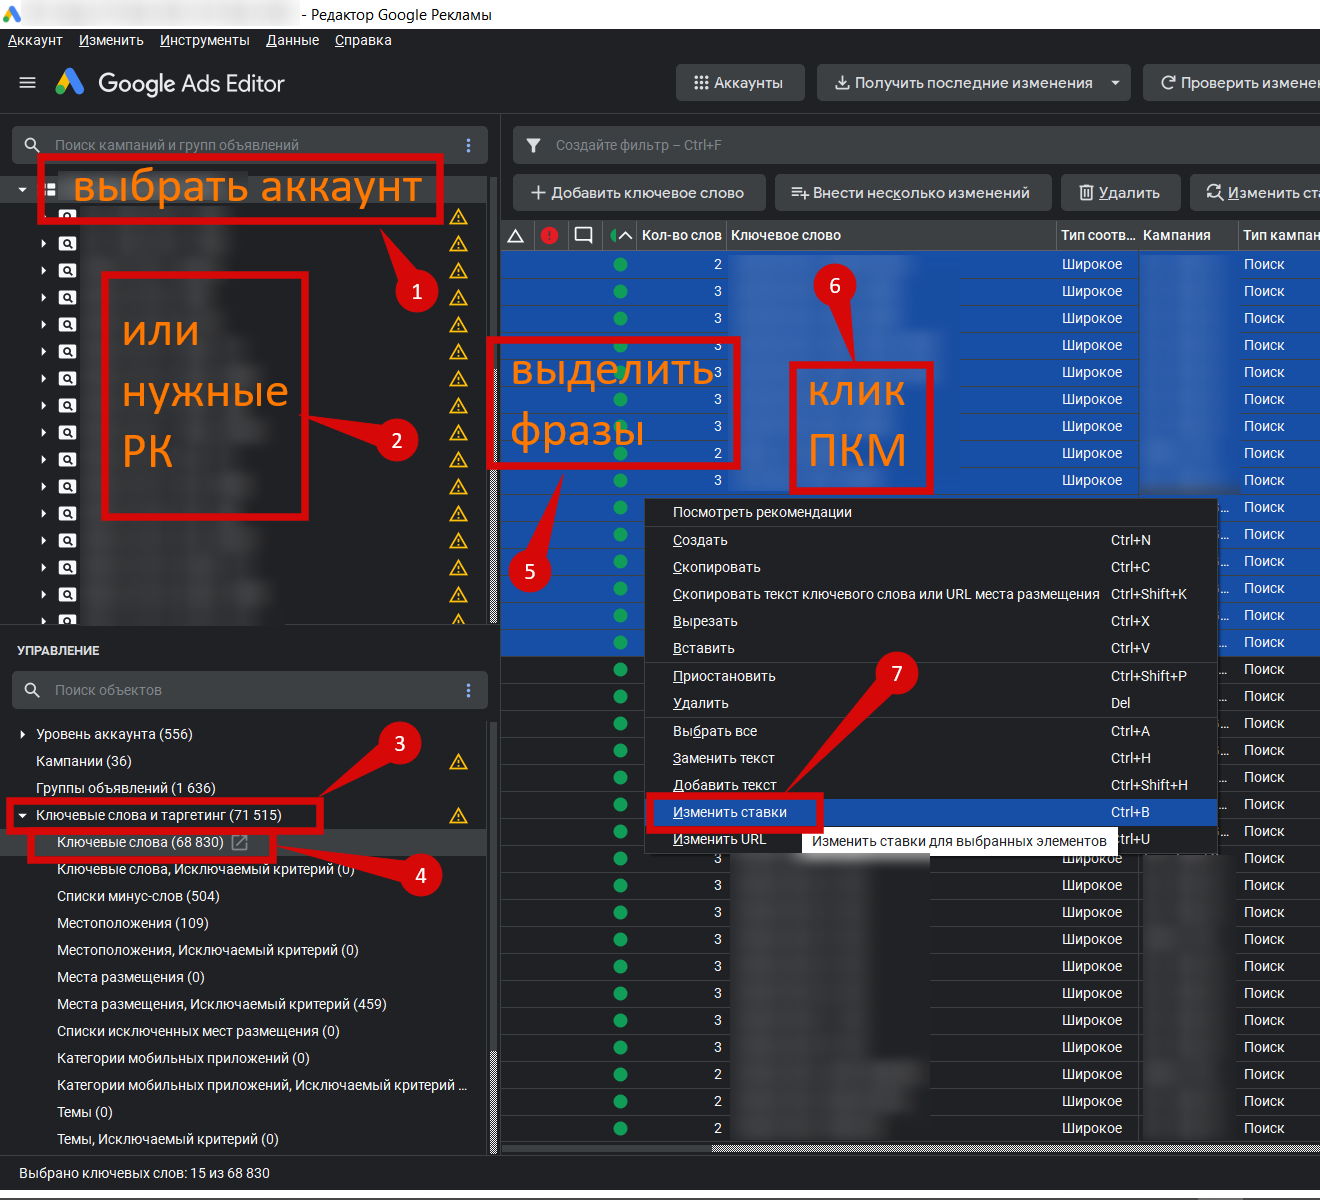Open the Справка menu
The width and height of the screenshot is (1320, 1200).
click(363, 40)
